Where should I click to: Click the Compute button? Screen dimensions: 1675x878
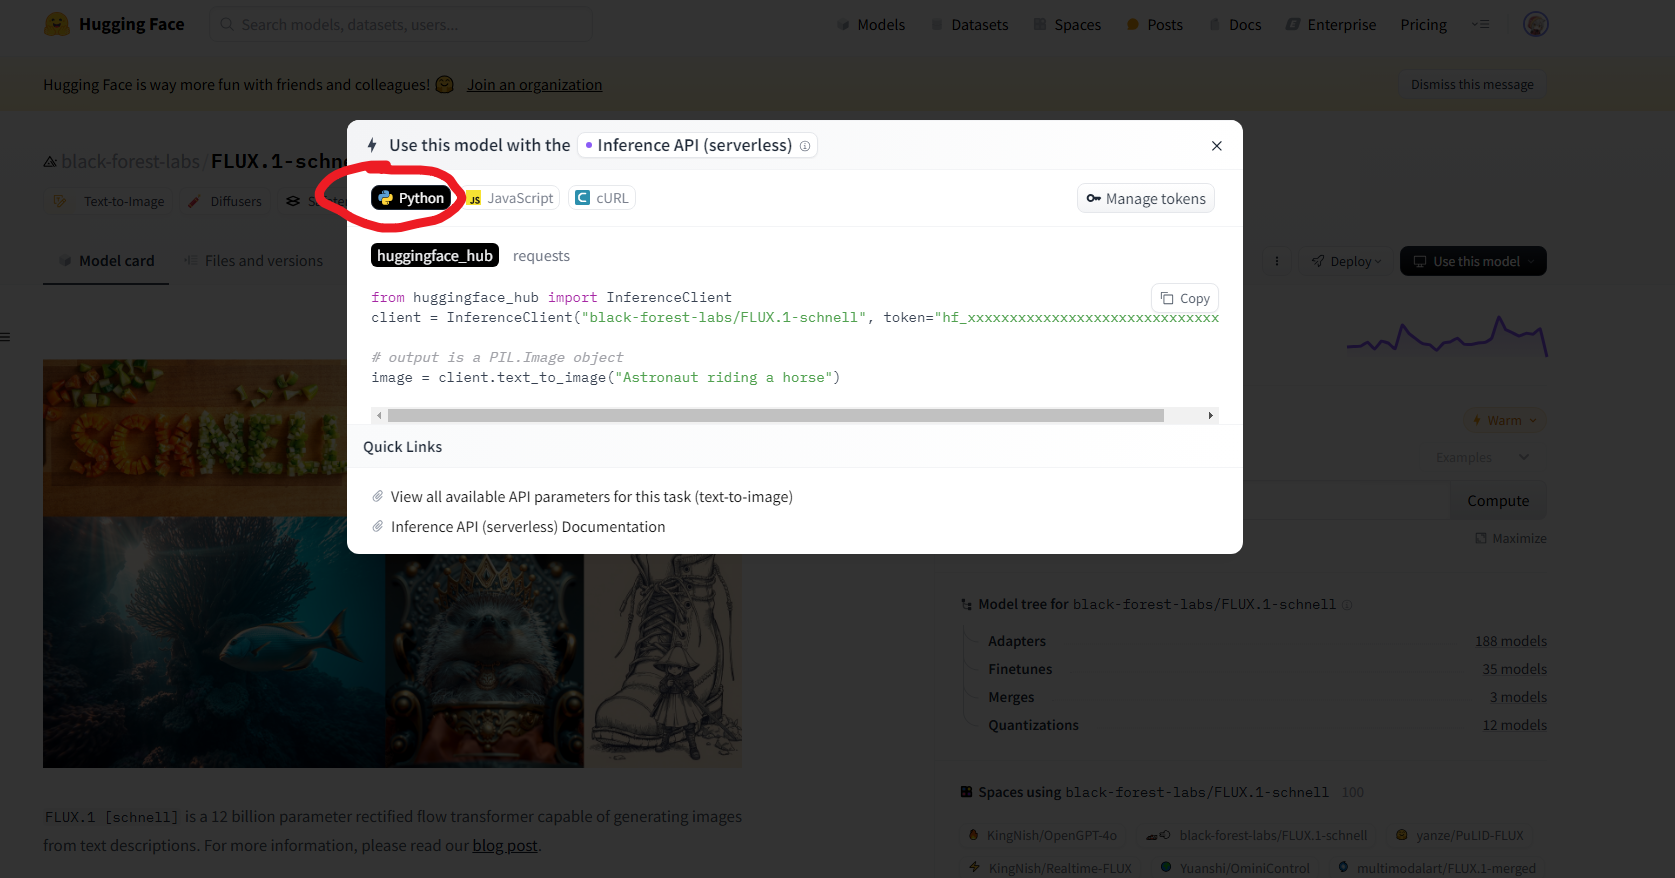(1498, 501)
